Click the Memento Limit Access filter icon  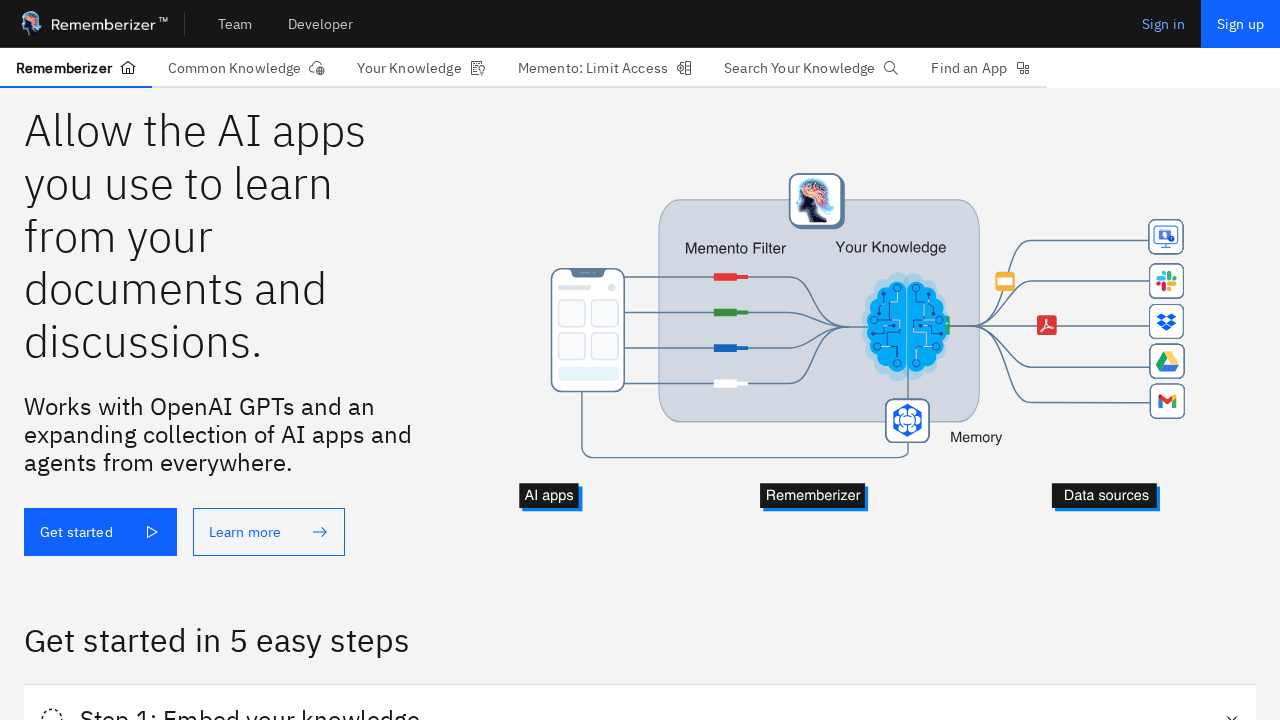[684, 68]
